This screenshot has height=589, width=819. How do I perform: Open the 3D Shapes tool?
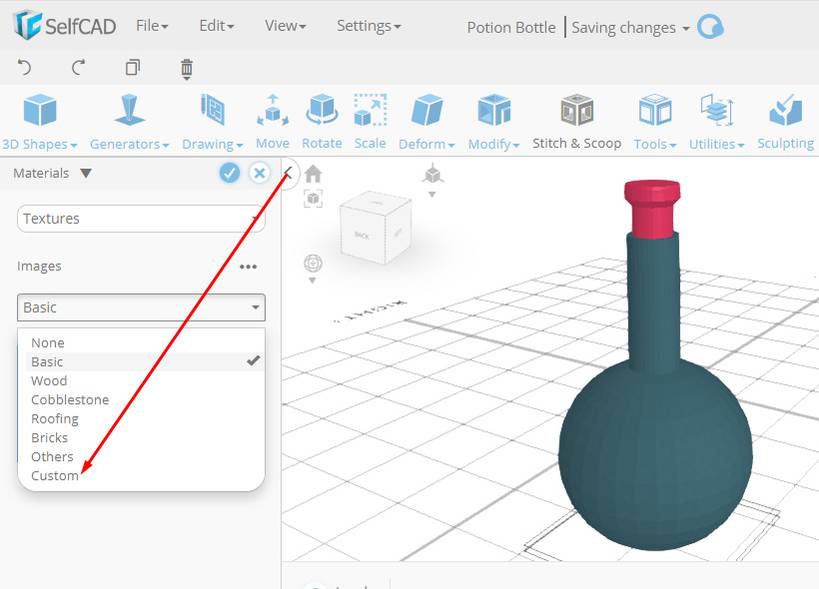40,122
